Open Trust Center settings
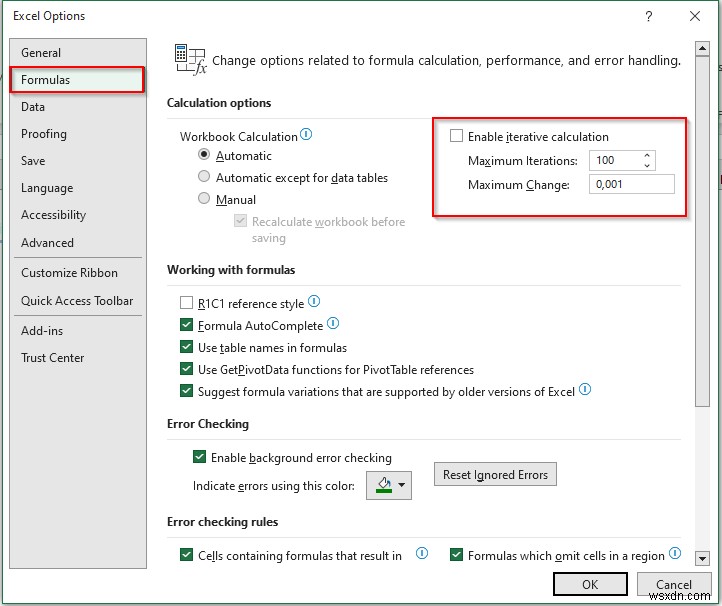Screen dimensions: 722x606 tap(78, 358)
